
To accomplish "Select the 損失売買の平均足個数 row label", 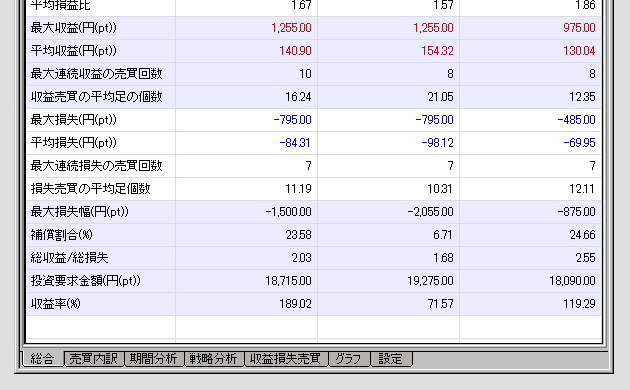I will (90, 188).
